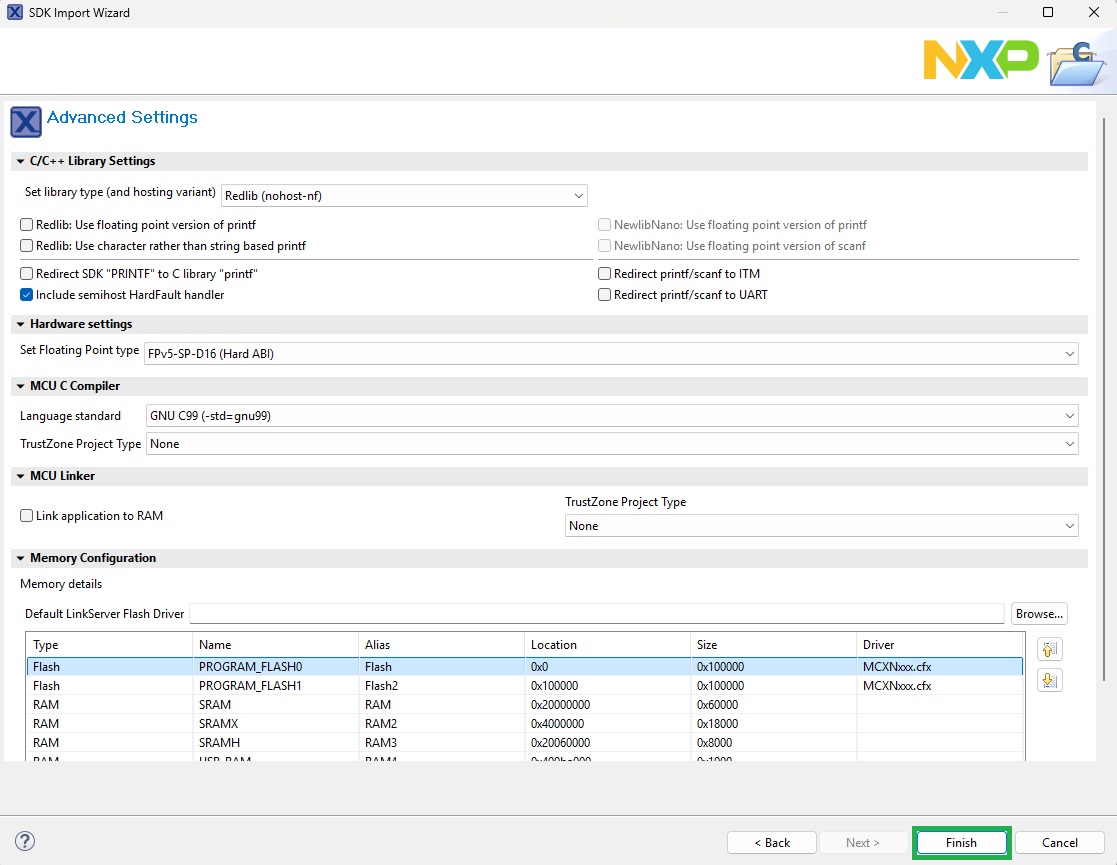Open the Set Floating Point type dropdown

pos(1070,353)
